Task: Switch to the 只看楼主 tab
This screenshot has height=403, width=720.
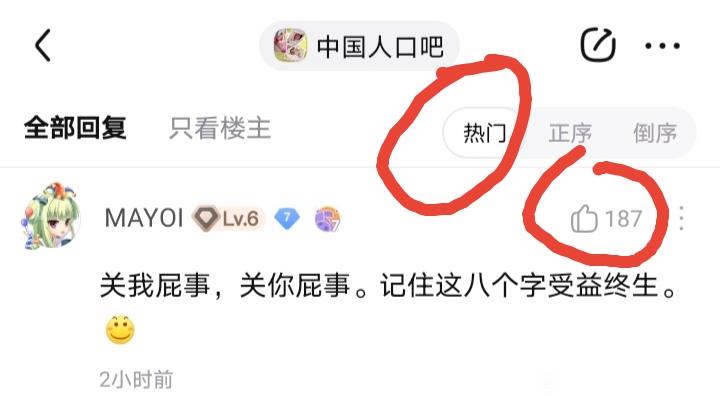Action: click(220, 128)
